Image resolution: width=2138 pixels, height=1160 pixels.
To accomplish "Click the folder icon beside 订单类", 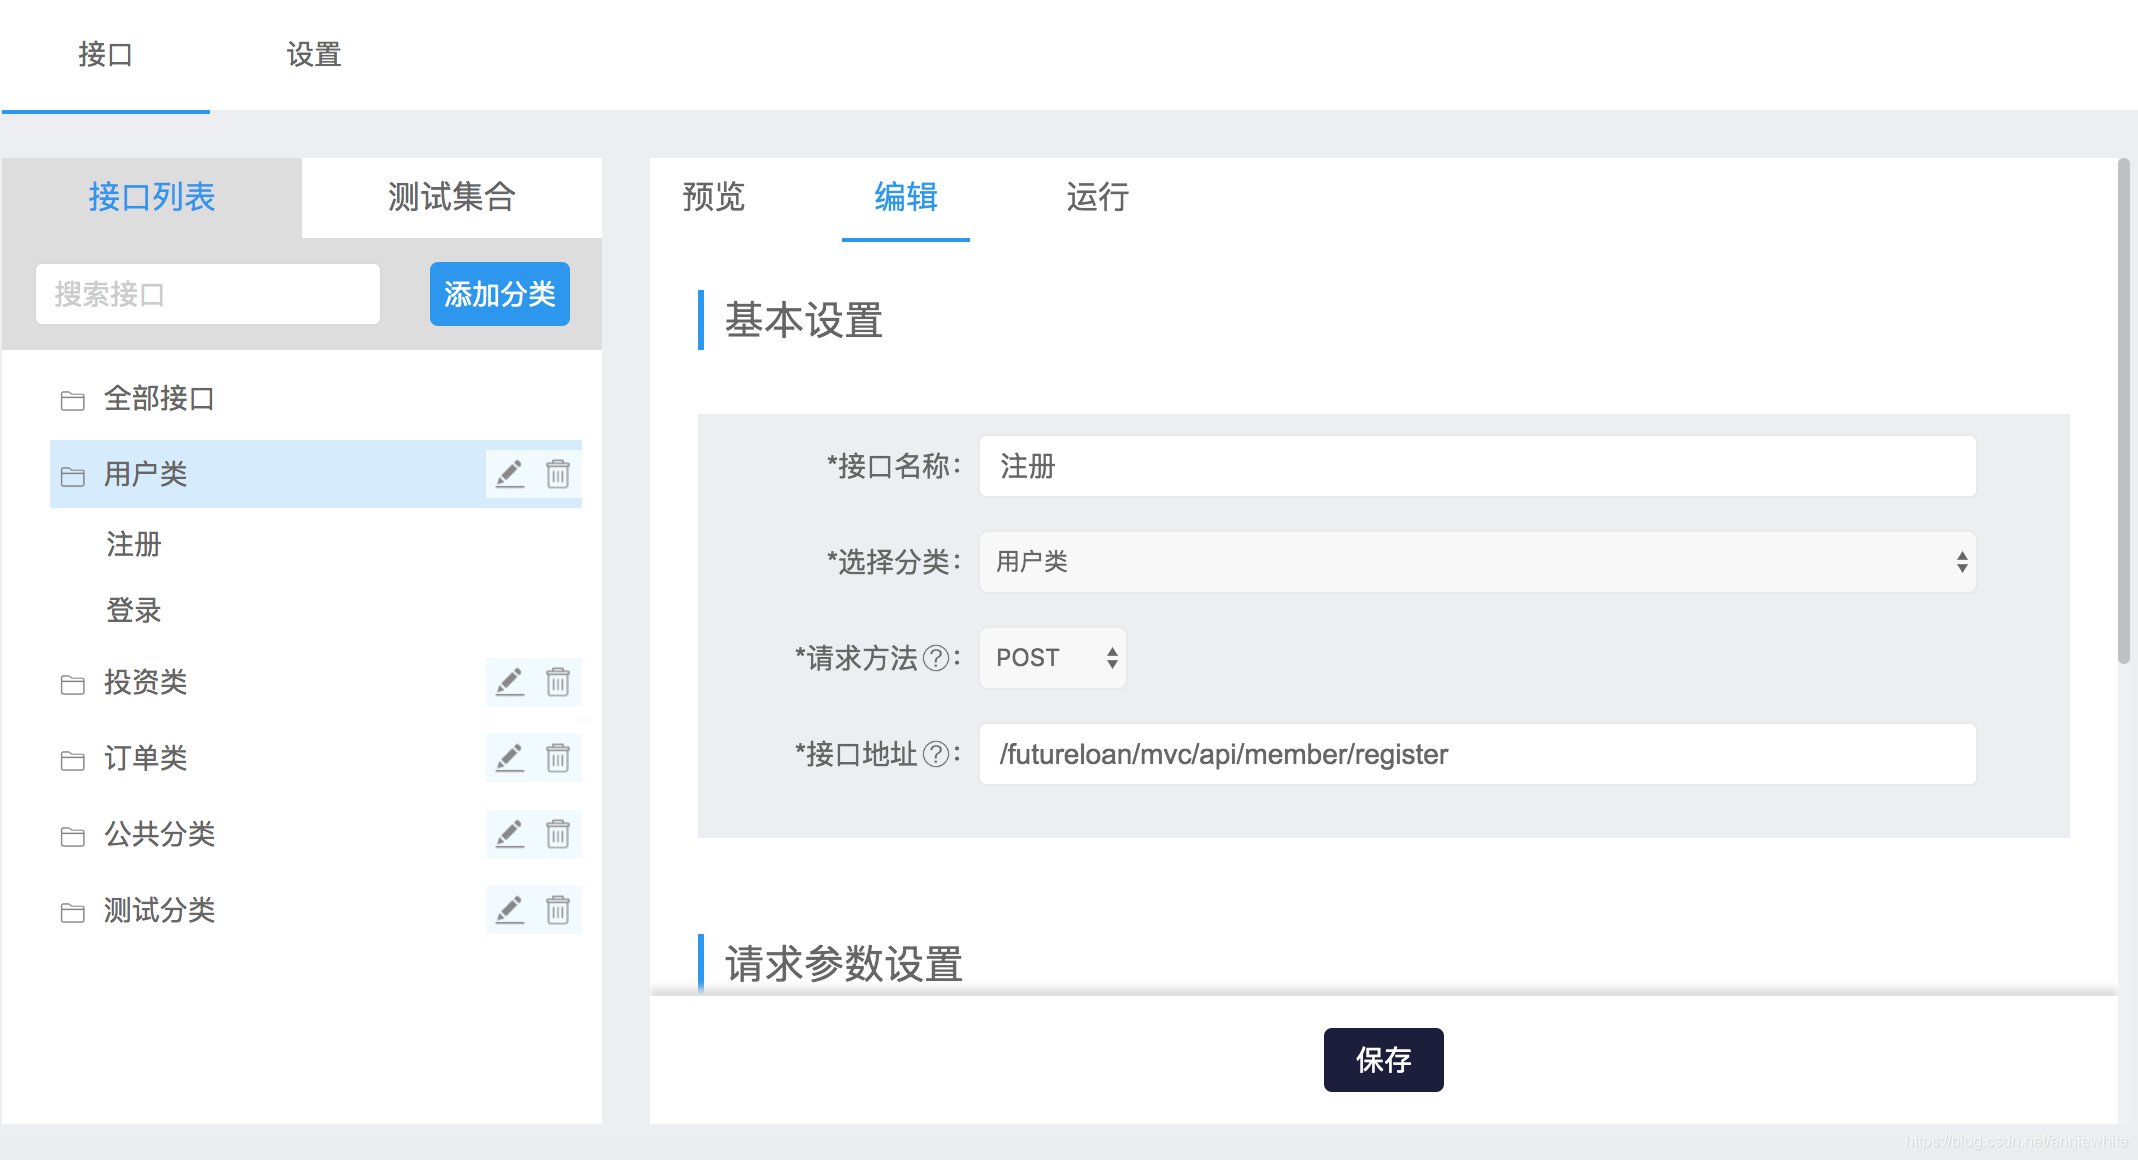I will (72, 760).
